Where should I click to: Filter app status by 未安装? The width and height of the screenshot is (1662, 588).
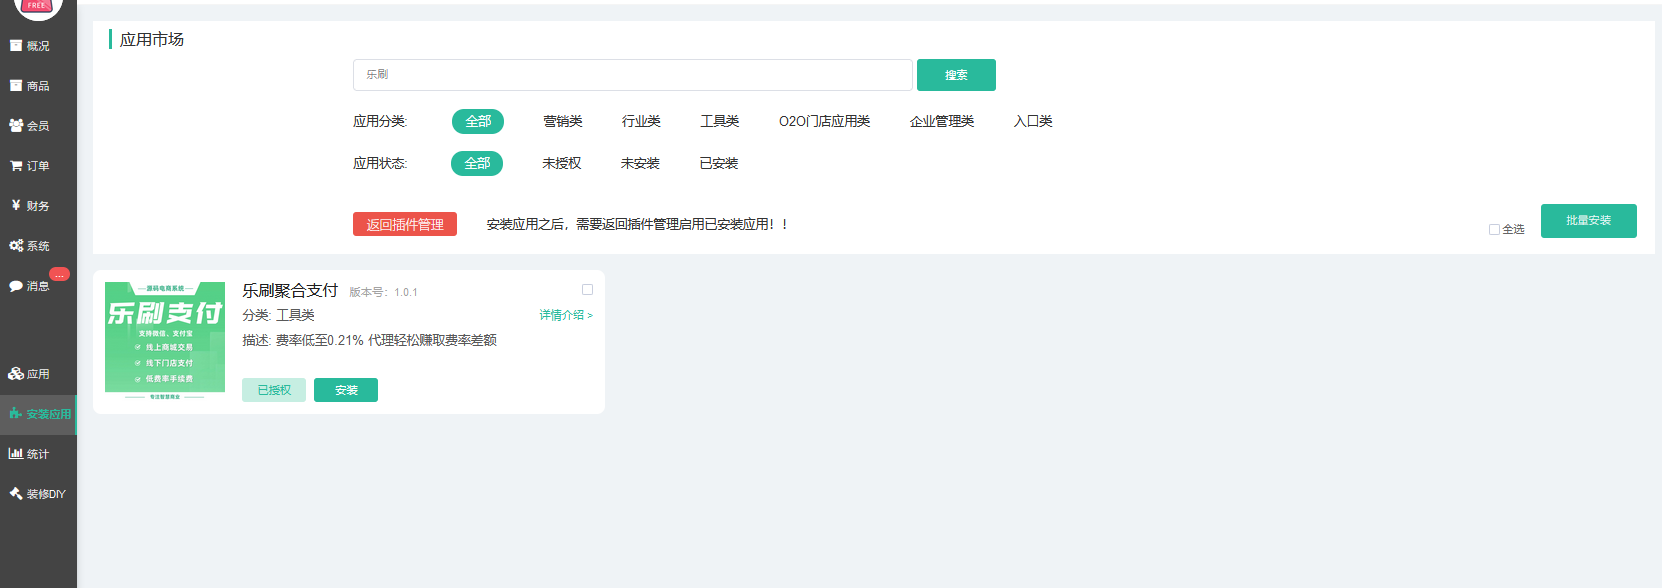click(x=640, y=163)
